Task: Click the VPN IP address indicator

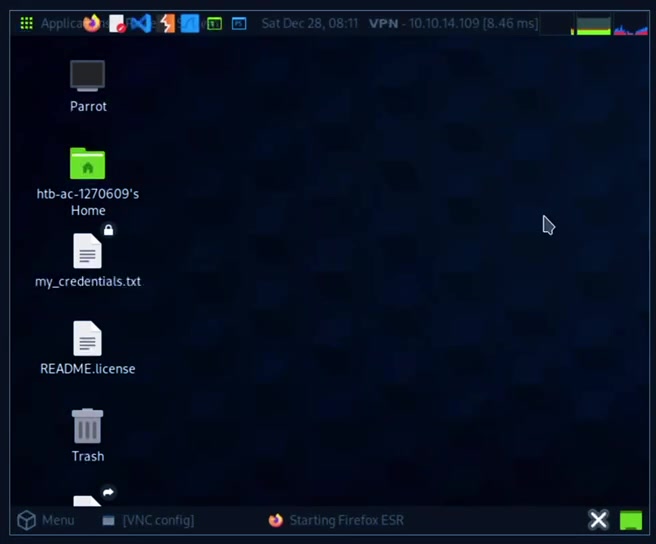Action: point(453,23)
